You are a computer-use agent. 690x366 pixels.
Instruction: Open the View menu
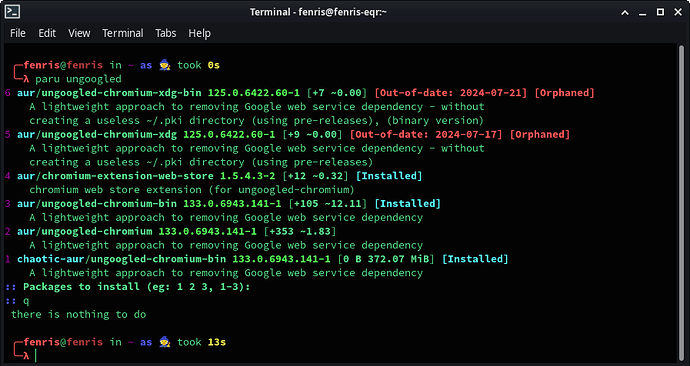[79, 33]
